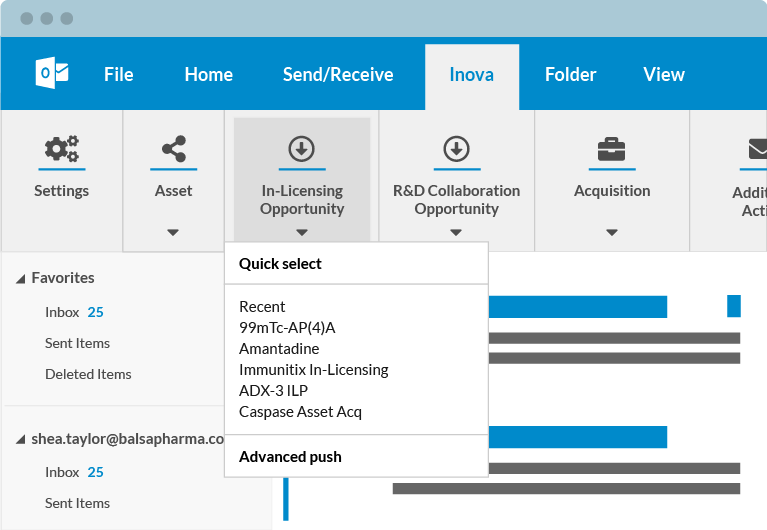Collapse the Favorites section
The height and width of the screenshot is (530, 767).
21,279
